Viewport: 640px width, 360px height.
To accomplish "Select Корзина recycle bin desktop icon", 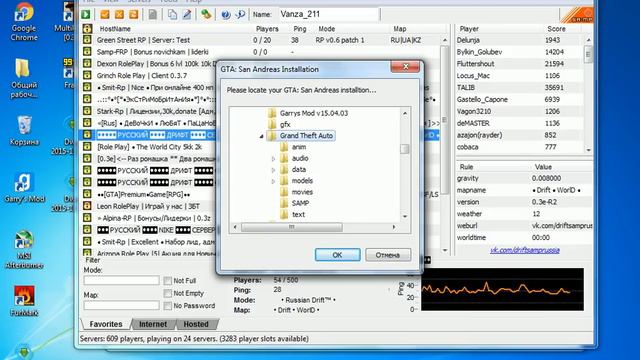I will (24, 131).
